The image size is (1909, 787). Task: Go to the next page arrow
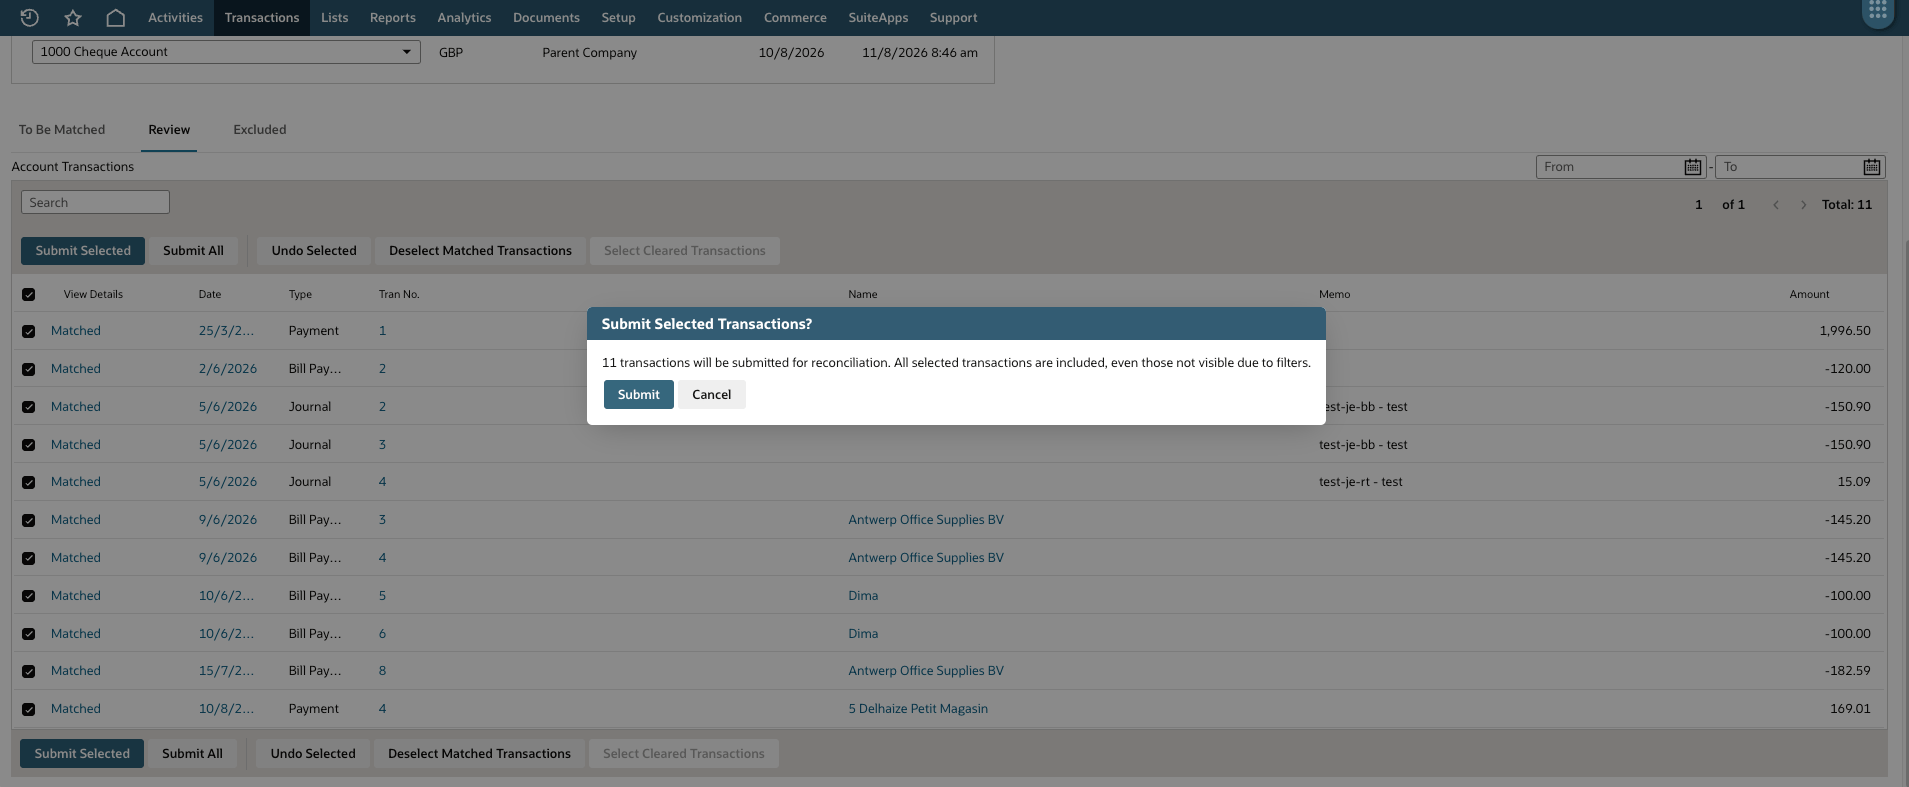coord(1803,205)
